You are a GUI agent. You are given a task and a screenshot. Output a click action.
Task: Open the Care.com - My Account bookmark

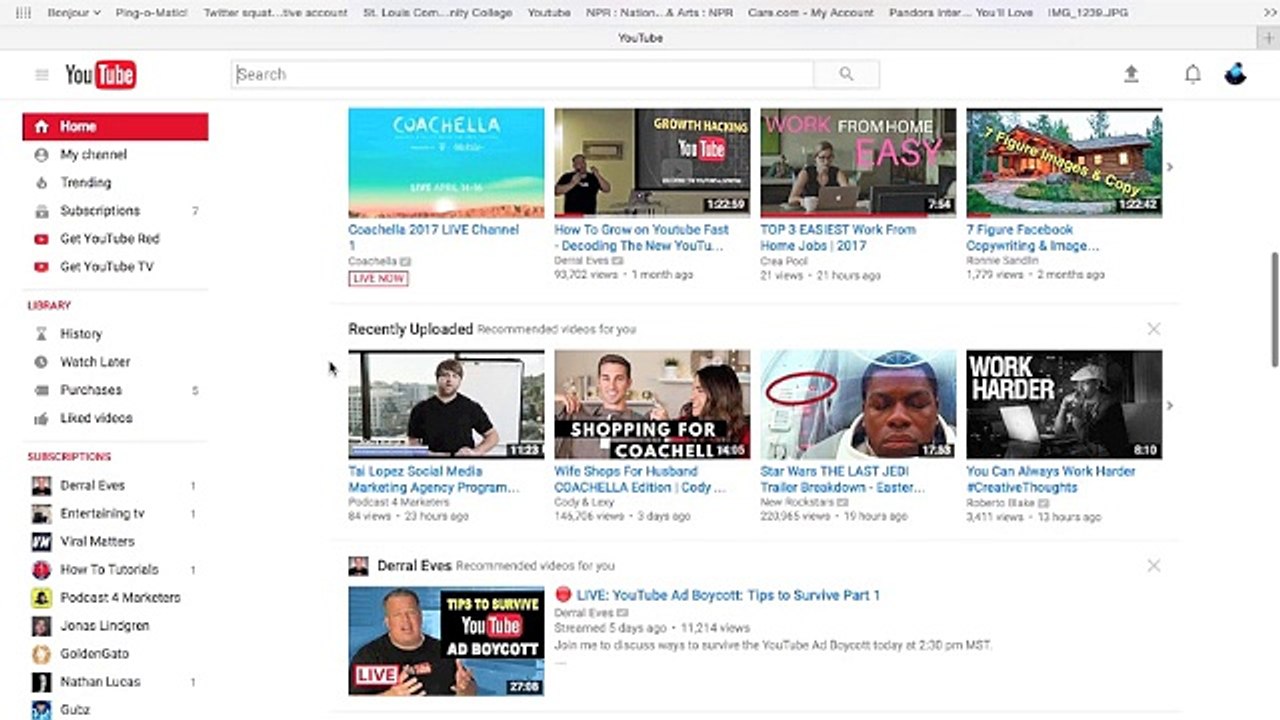(x=811, y=13)
